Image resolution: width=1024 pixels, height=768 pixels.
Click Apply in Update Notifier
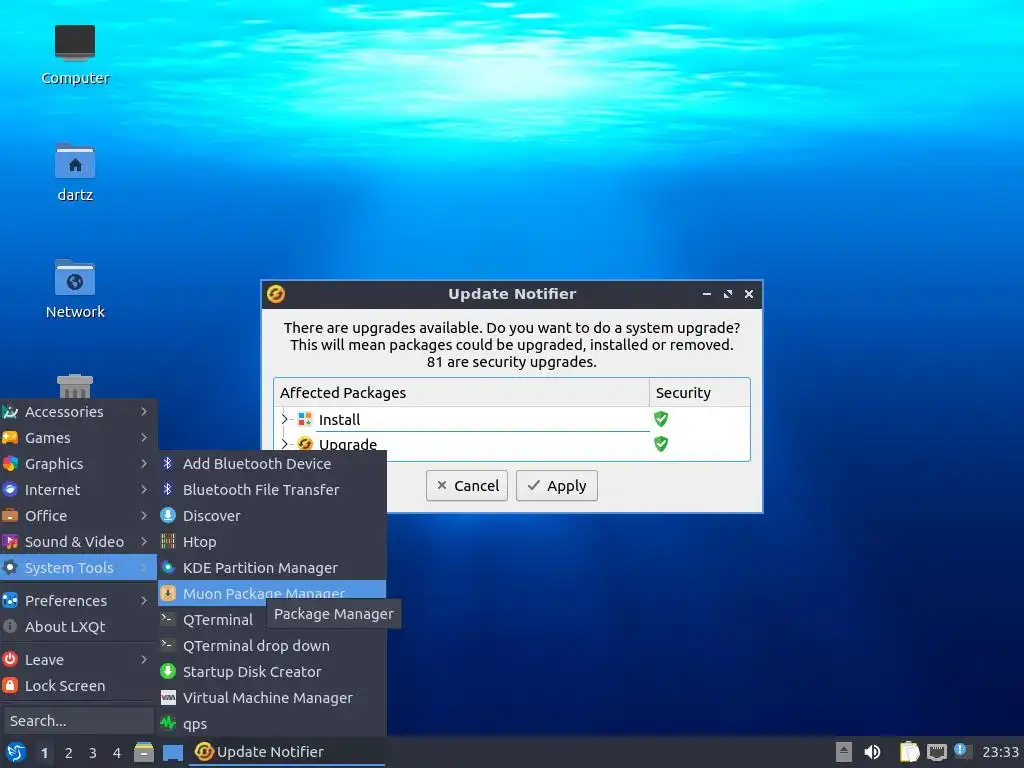coord(556,486)
